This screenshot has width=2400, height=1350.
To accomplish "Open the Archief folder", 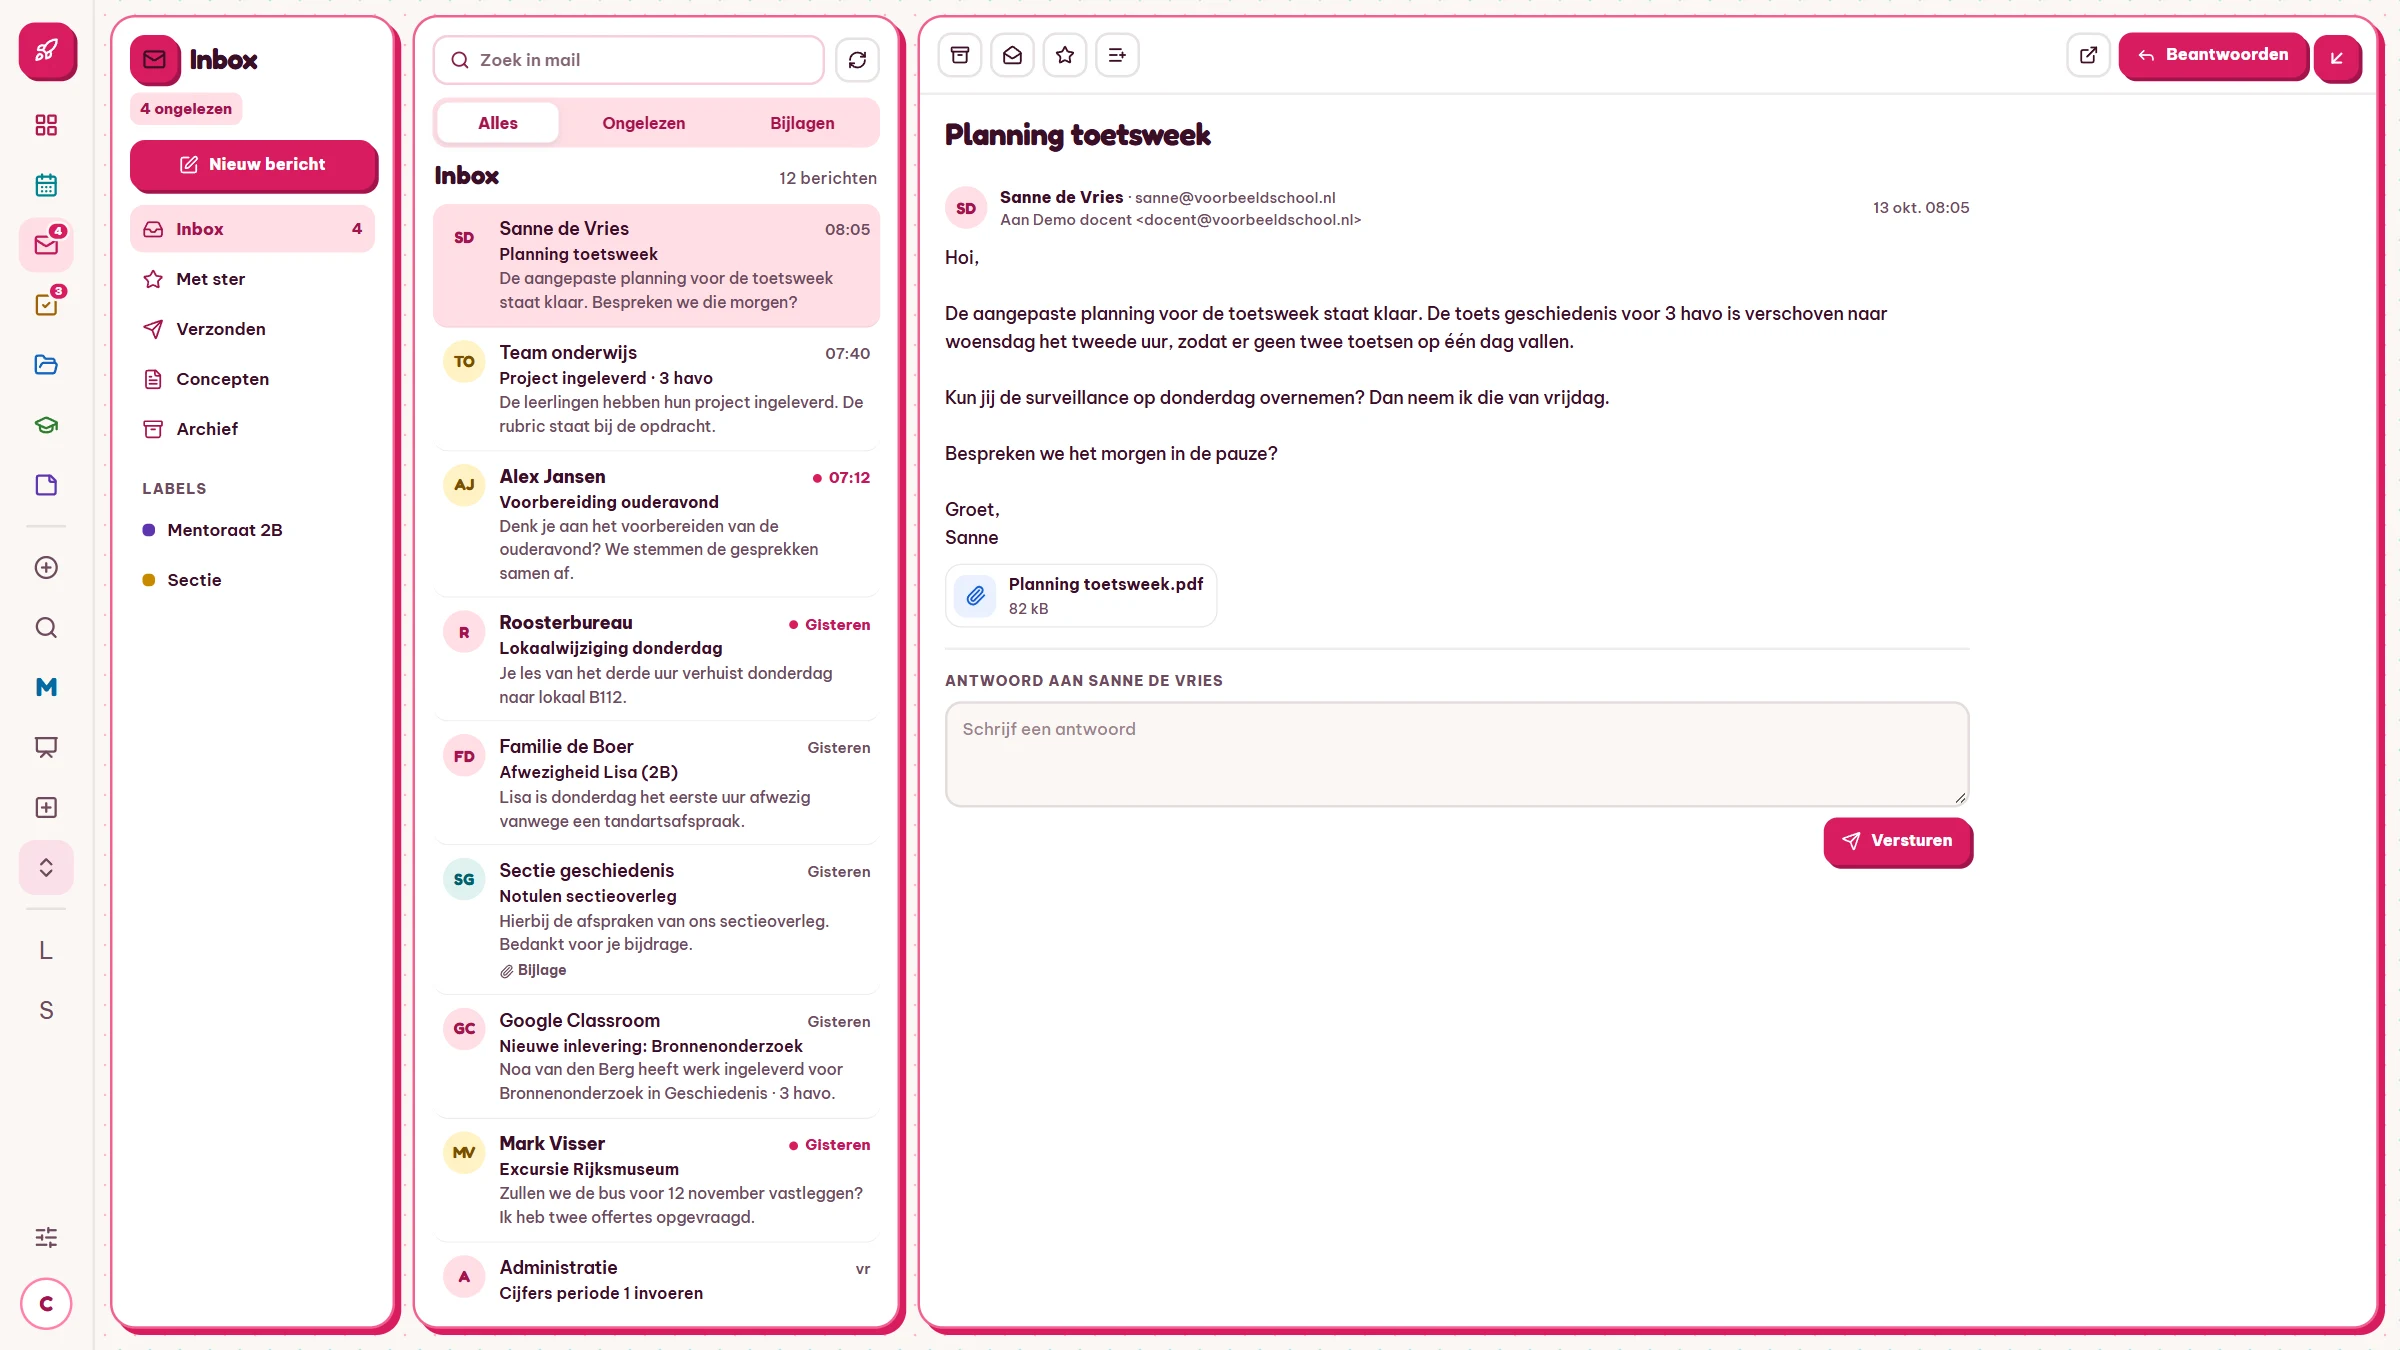I will point(252,429).
